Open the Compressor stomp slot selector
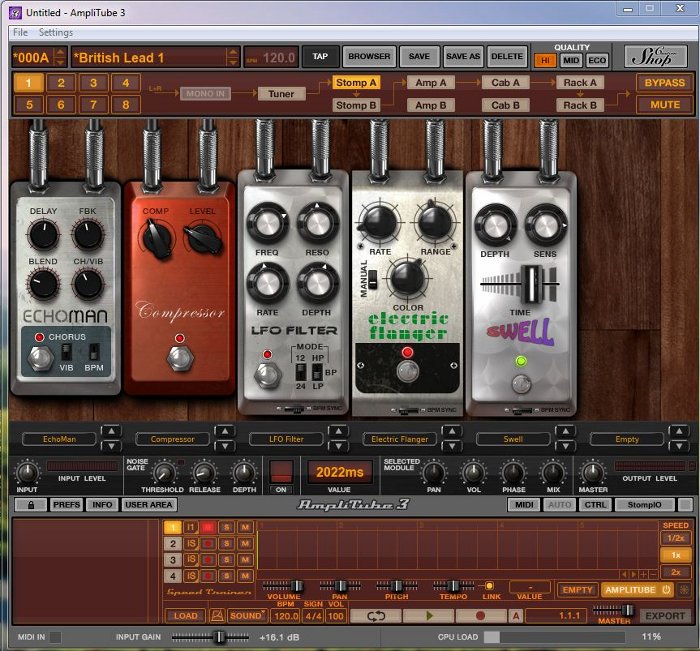Screen dimensions: 700x651 (x=172, y=439)
